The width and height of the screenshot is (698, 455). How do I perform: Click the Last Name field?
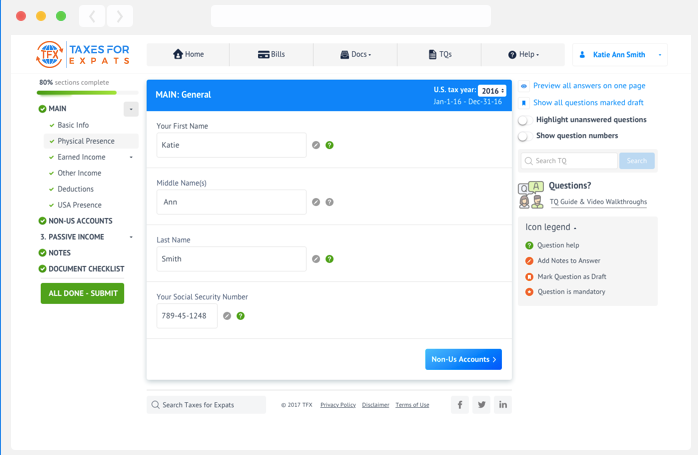[x=231, y=259]
